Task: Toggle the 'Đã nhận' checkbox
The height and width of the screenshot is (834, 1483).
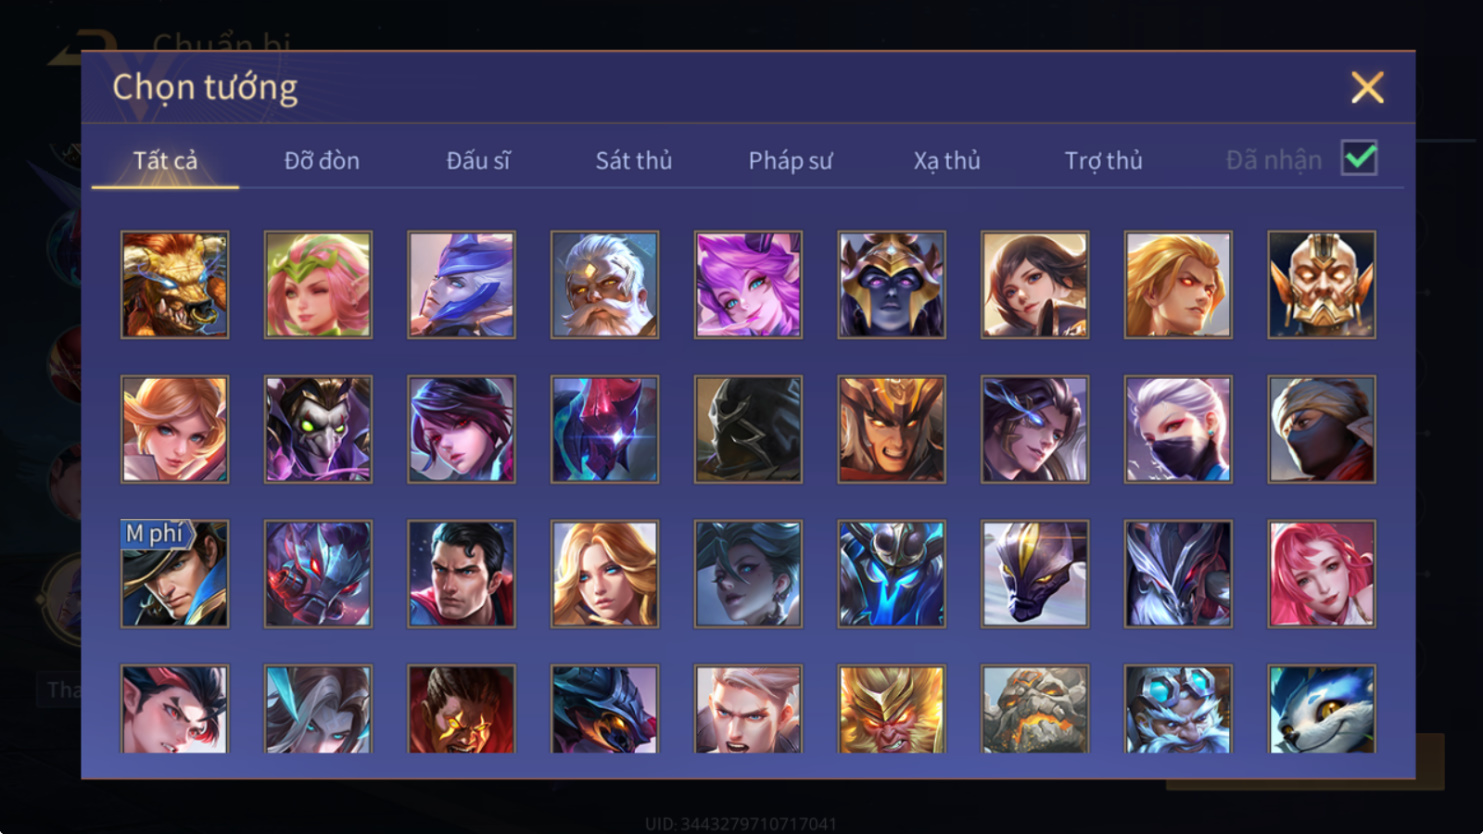Action: (1360, 158)
